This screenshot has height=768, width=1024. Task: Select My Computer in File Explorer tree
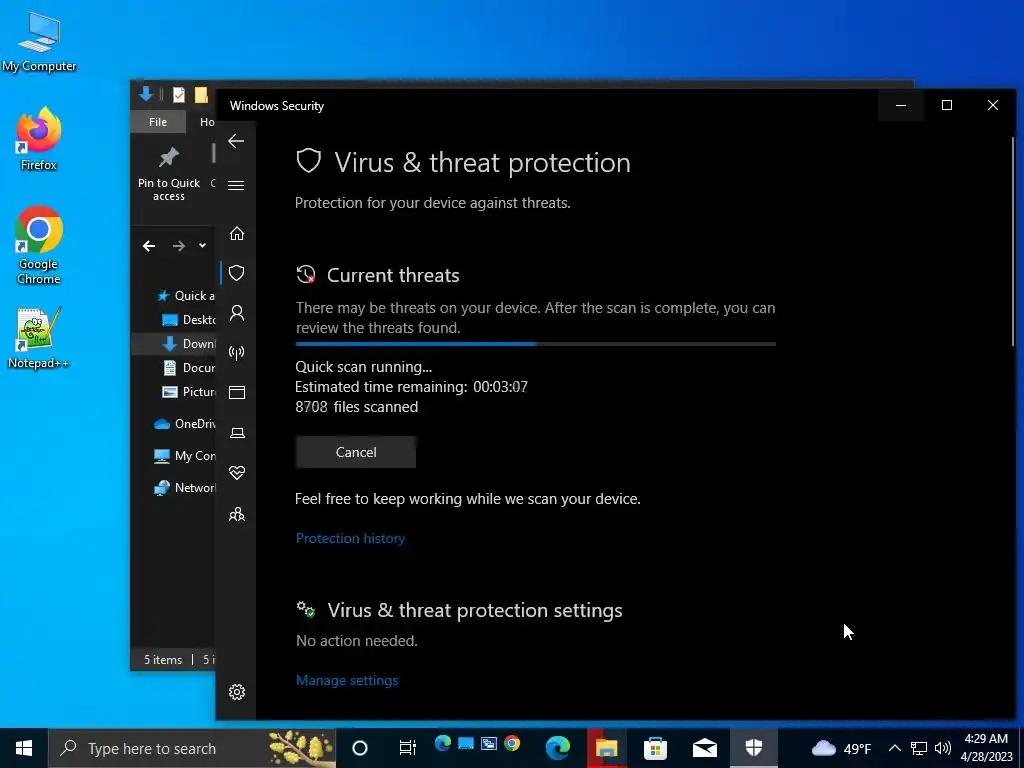click(x=184, y=456)
